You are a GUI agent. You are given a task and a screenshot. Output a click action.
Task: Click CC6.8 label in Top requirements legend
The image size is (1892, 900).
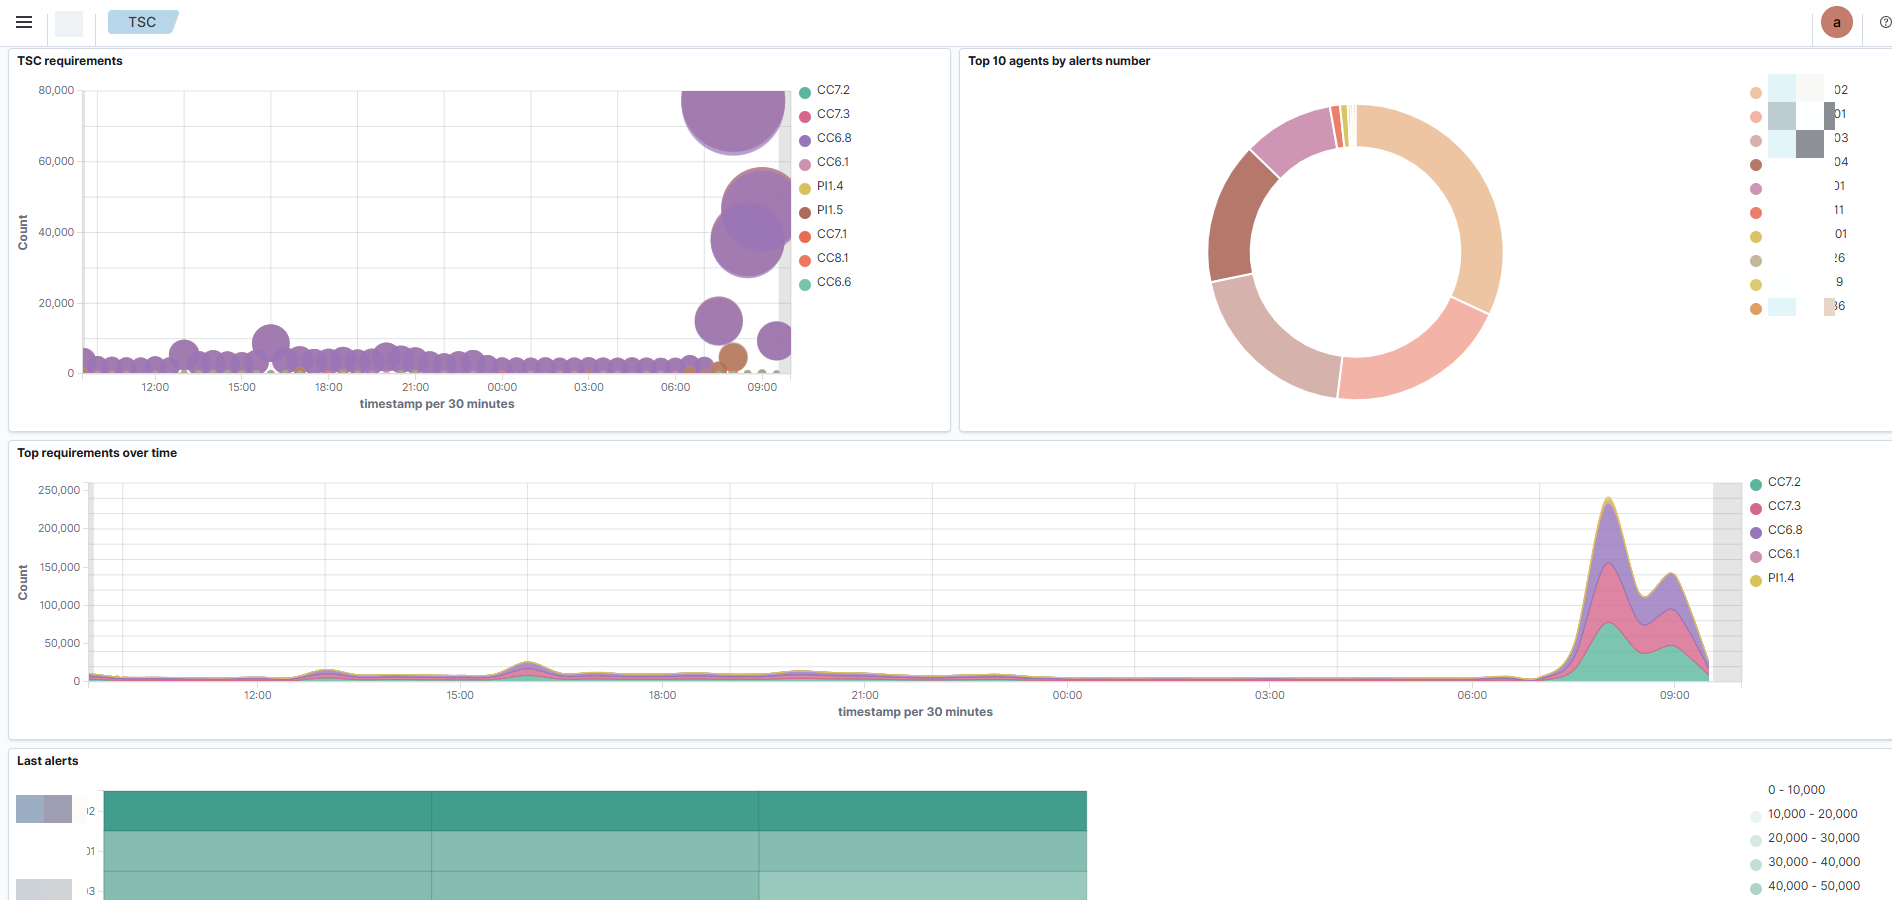point(1784,530)
